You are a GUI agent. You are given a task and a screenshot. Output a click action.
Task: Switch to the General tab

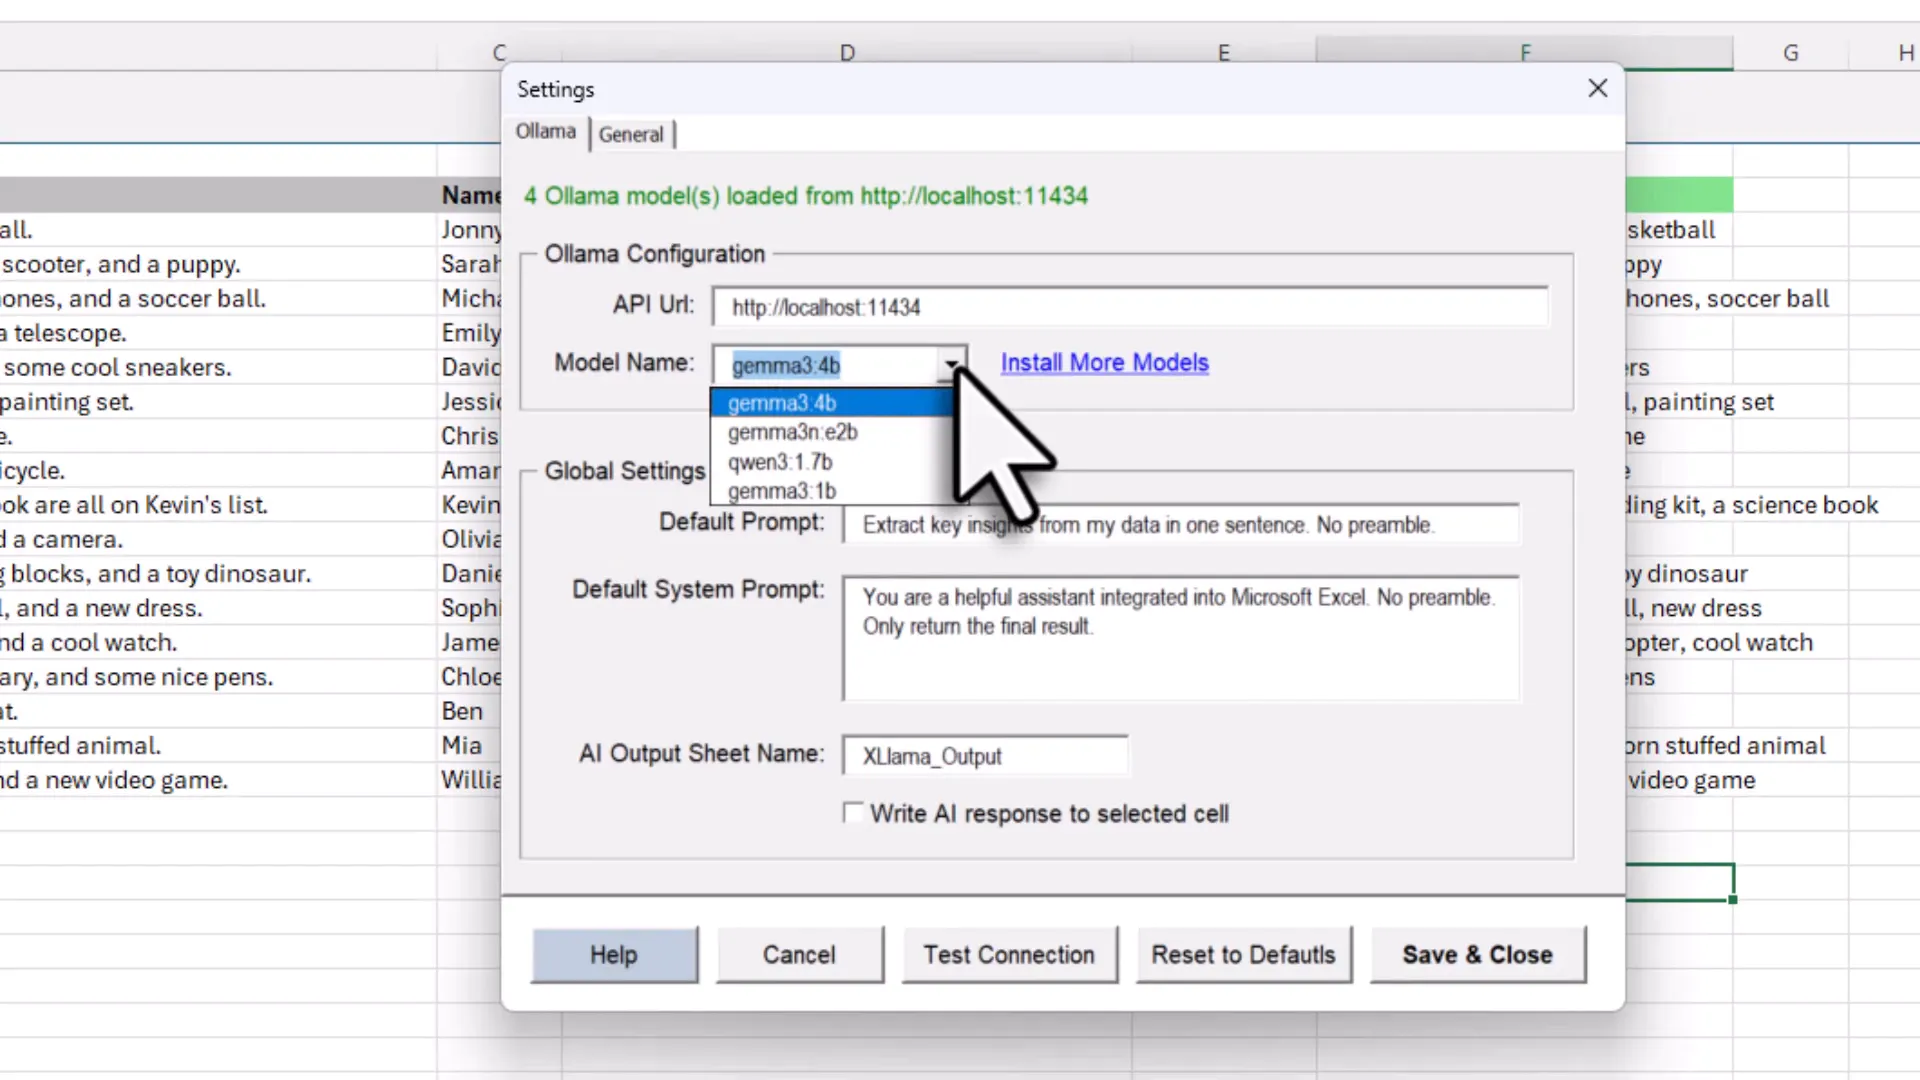coord(631,134)
